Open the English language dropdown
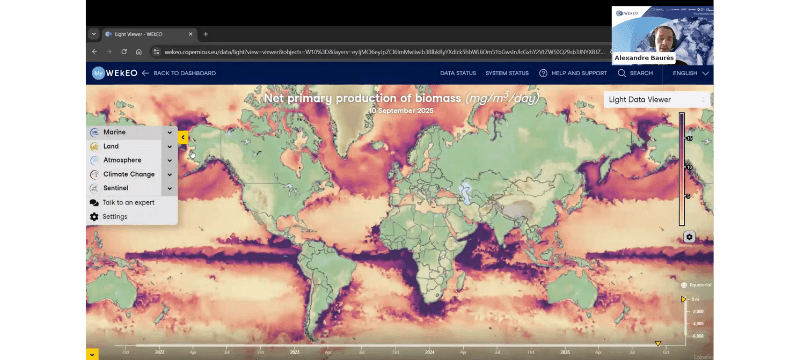 (691, 73)
